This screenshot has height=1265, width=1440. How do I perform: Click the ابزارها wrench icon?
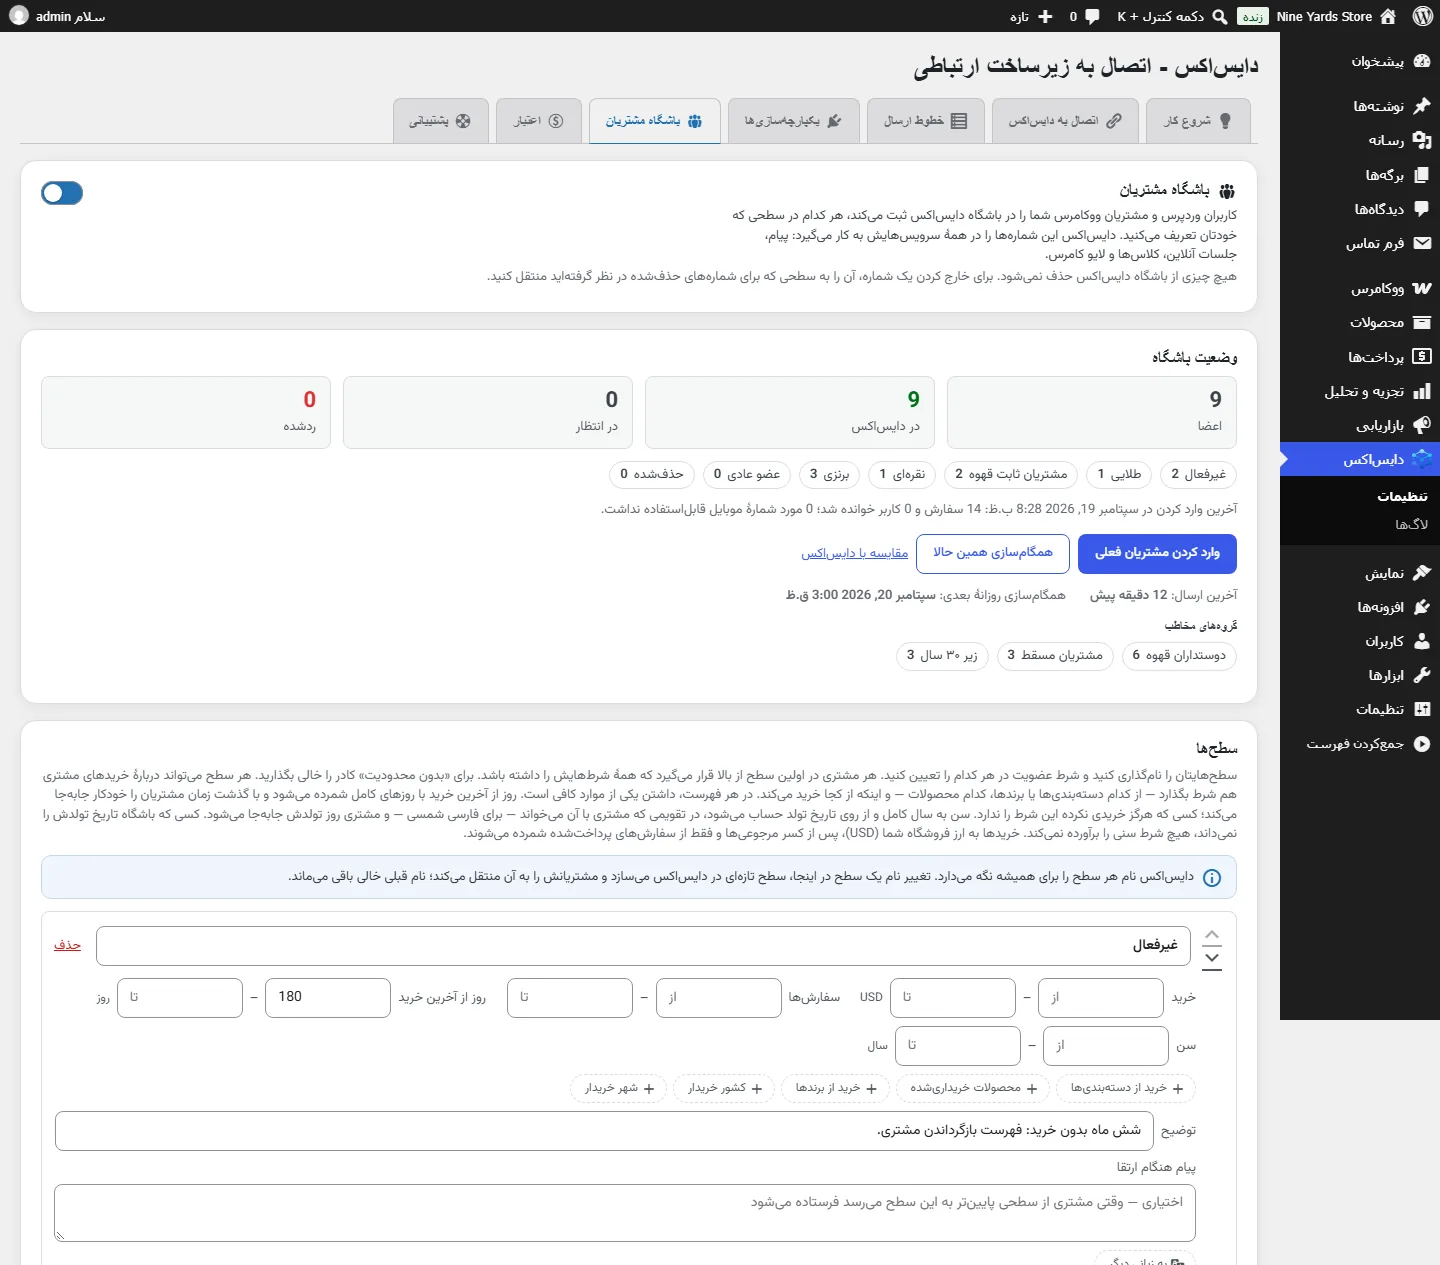[1422, 675]
